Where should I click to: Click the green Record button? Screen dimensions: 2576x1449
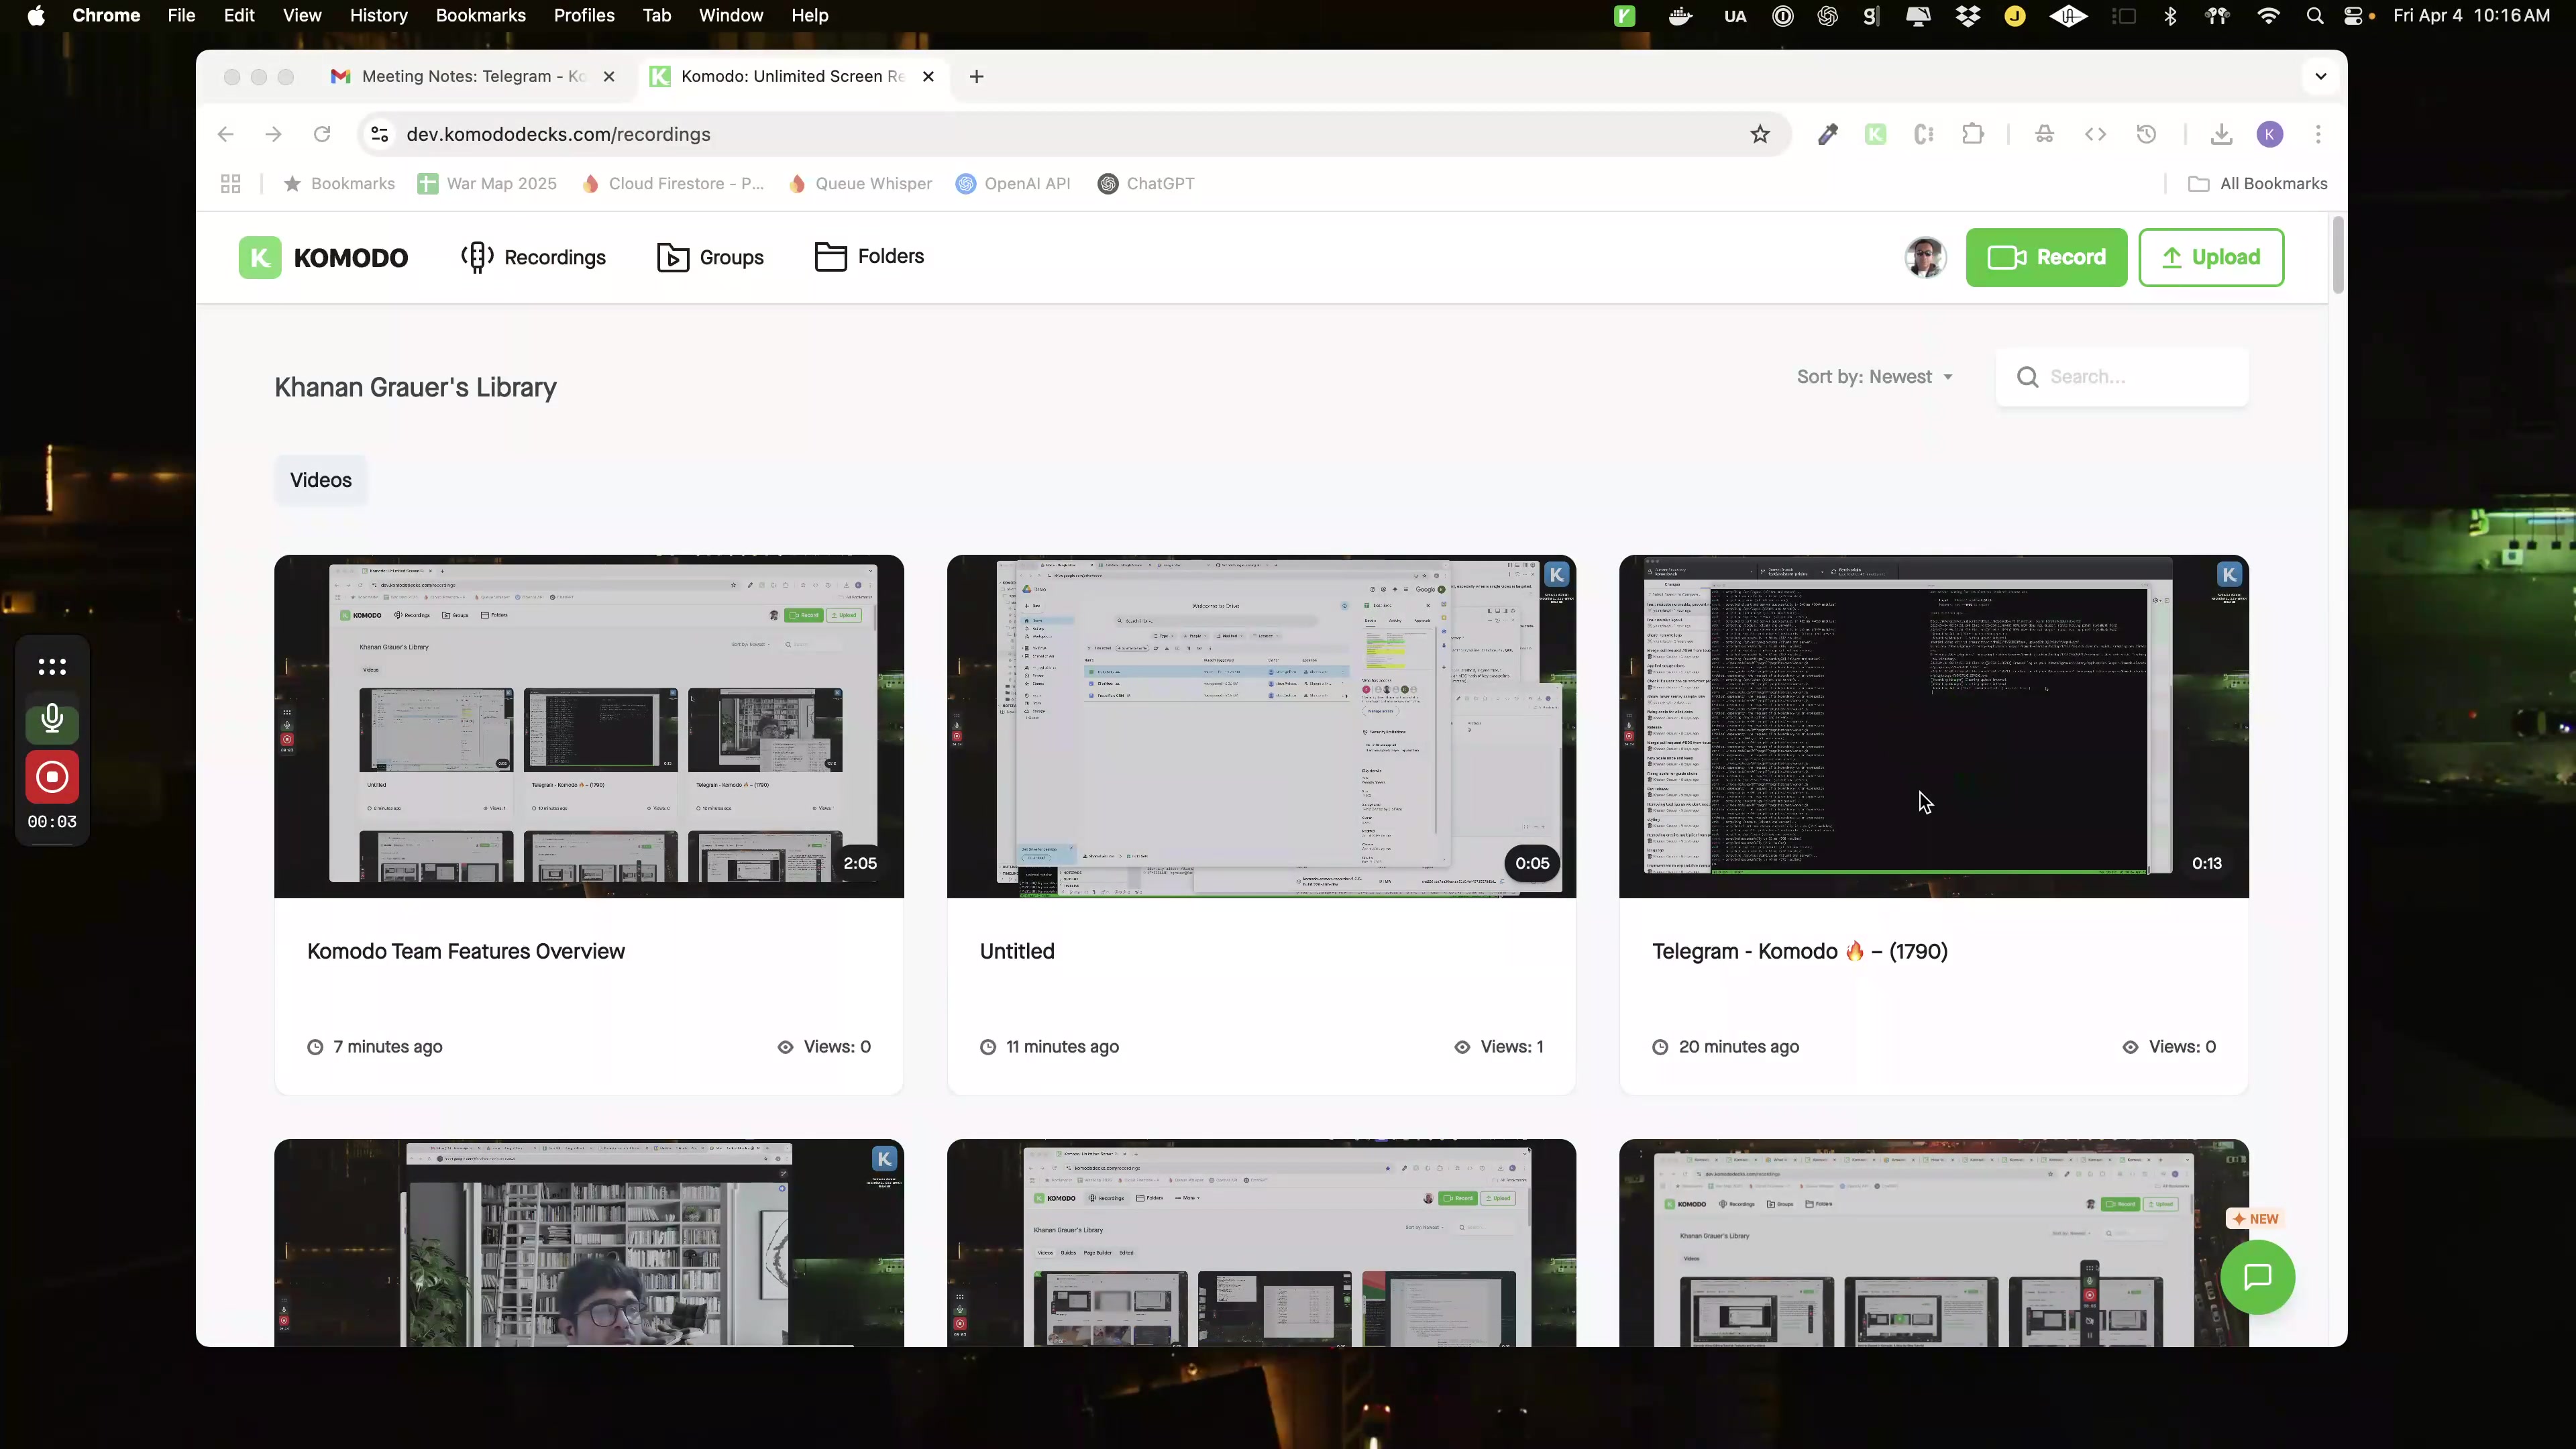2046,257
